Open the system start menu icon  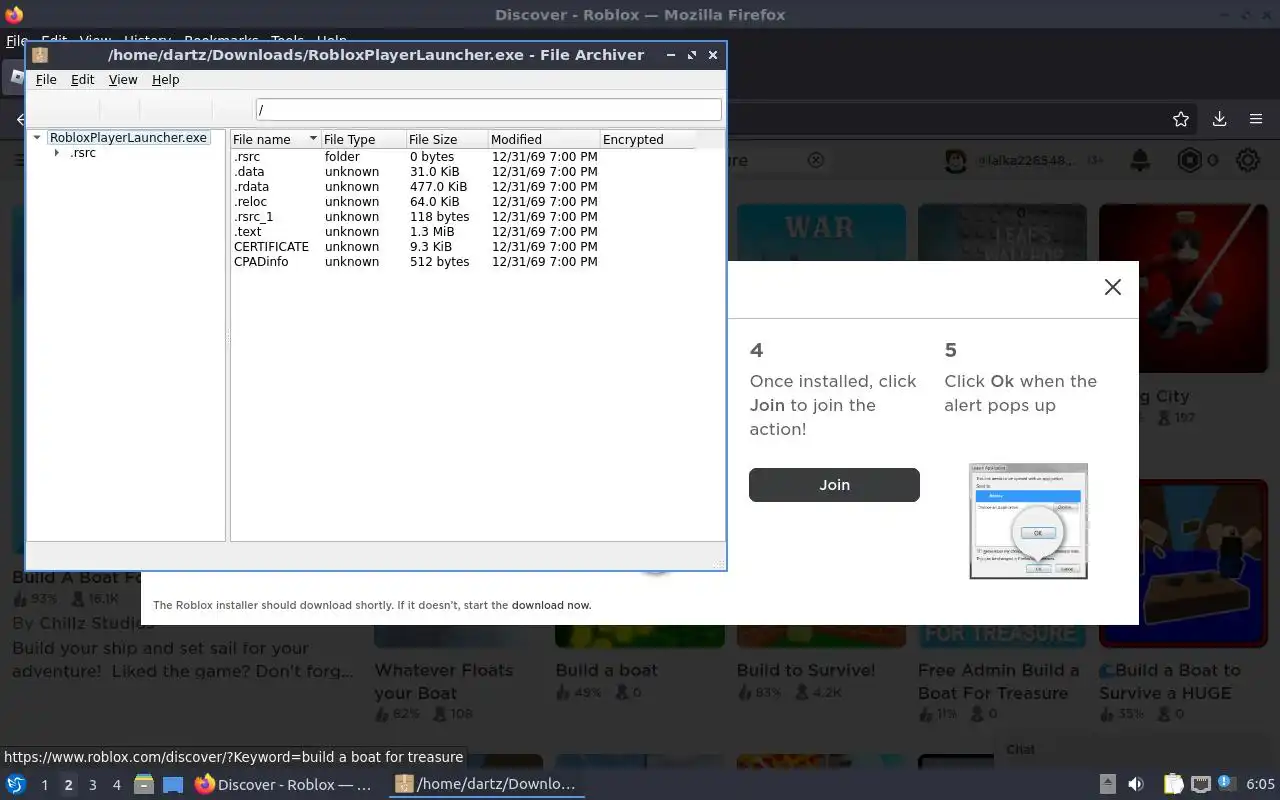pos(16,784)
